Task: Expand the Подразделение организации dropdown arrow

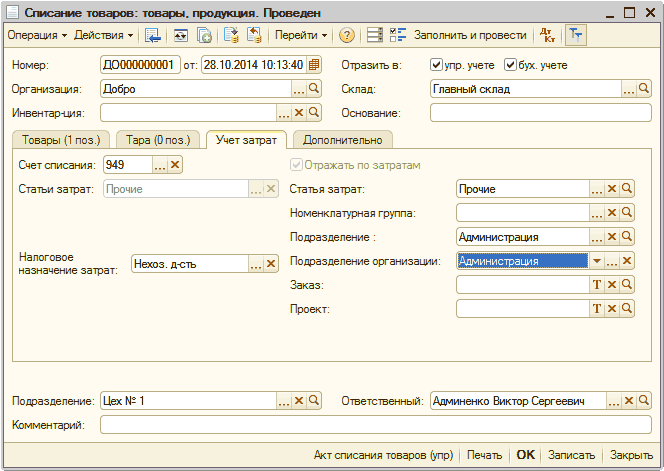Action: [x=597, y=261]
